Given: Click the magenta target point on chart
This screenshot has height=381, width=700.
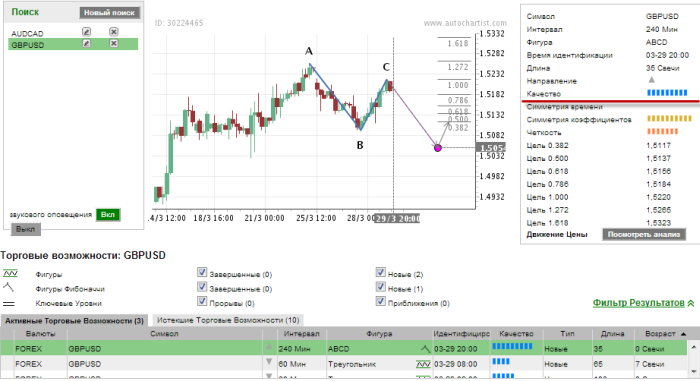Looking at the screenshot, I should click(x=438, y=148).
